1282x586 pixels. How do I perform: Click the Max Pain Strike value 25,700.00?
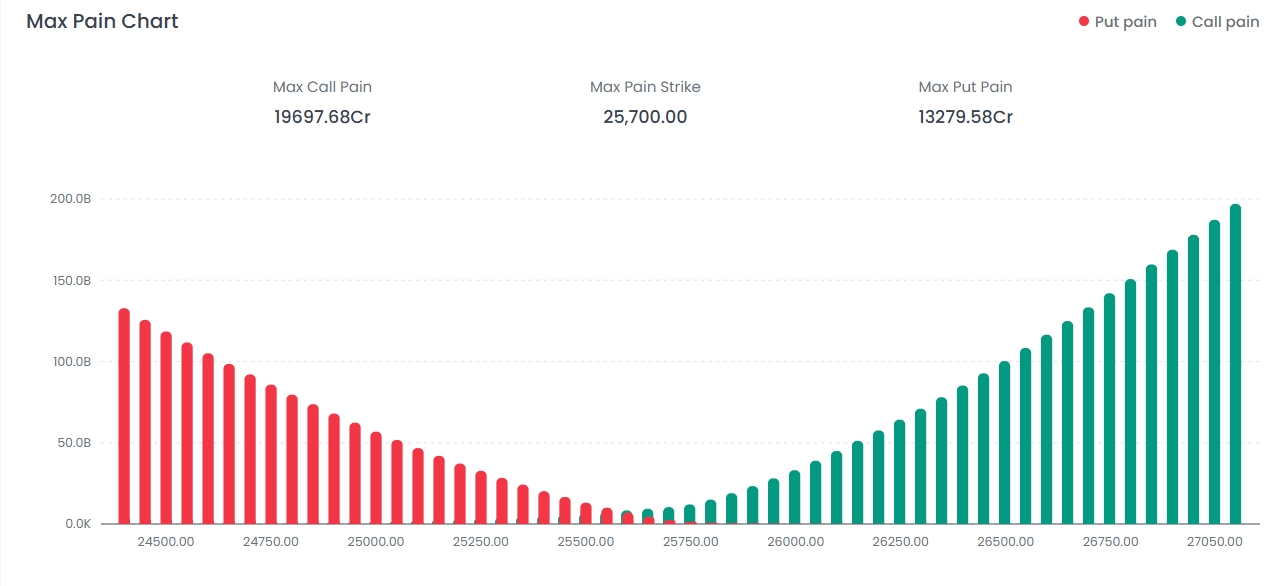click(x=645, y=117)
